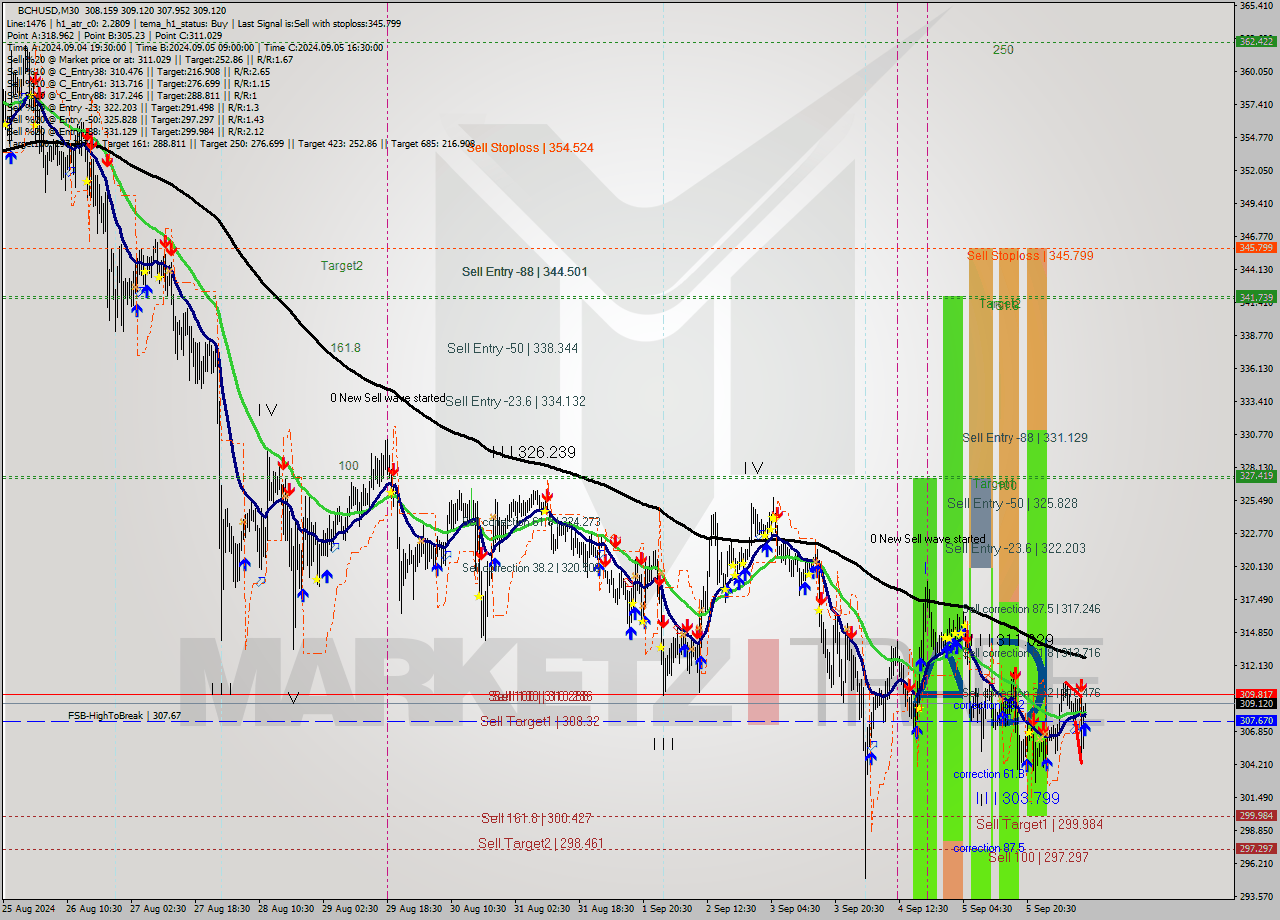
Task: Select 'Sell Entry -50 | 338.344' label
Action: point(512,349)
